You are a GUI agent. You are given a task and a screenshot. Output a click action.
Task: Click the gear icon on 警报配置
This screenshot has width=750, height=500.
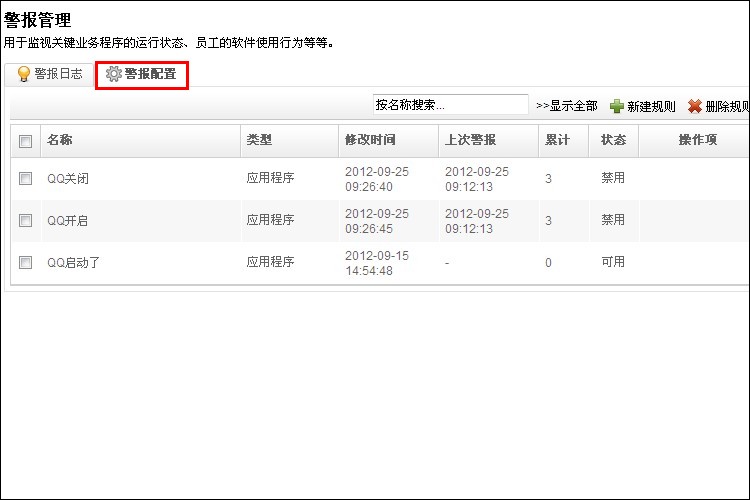coord(113,74)
